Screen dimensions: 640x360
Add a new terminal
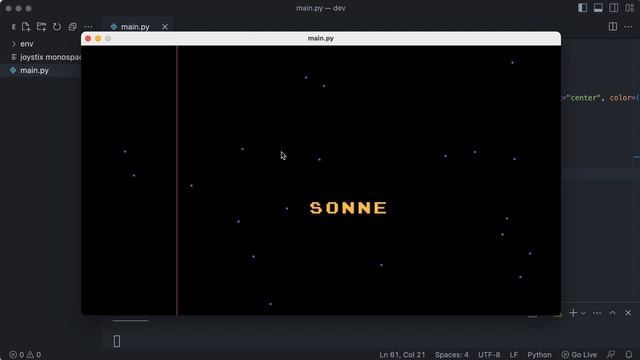(573, 313)
